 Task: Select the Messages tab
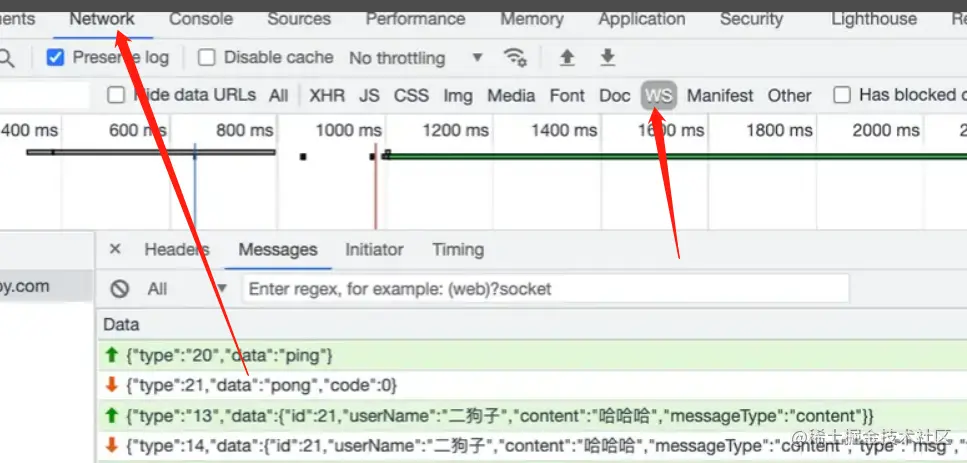point(278,250)
